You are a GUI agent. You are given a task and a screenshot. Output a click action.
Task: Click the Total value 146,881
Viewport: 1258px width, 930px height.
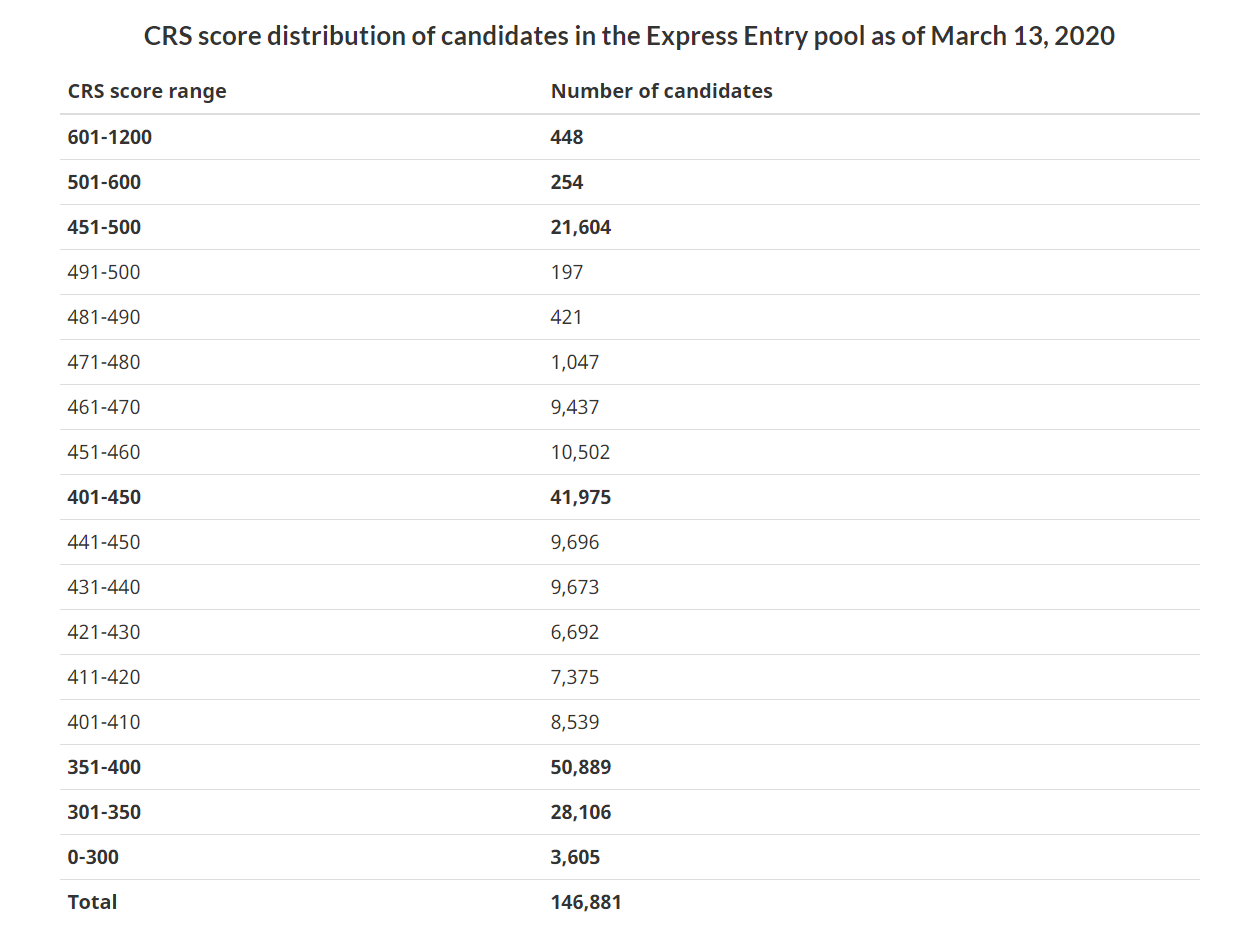coord(586,902)
